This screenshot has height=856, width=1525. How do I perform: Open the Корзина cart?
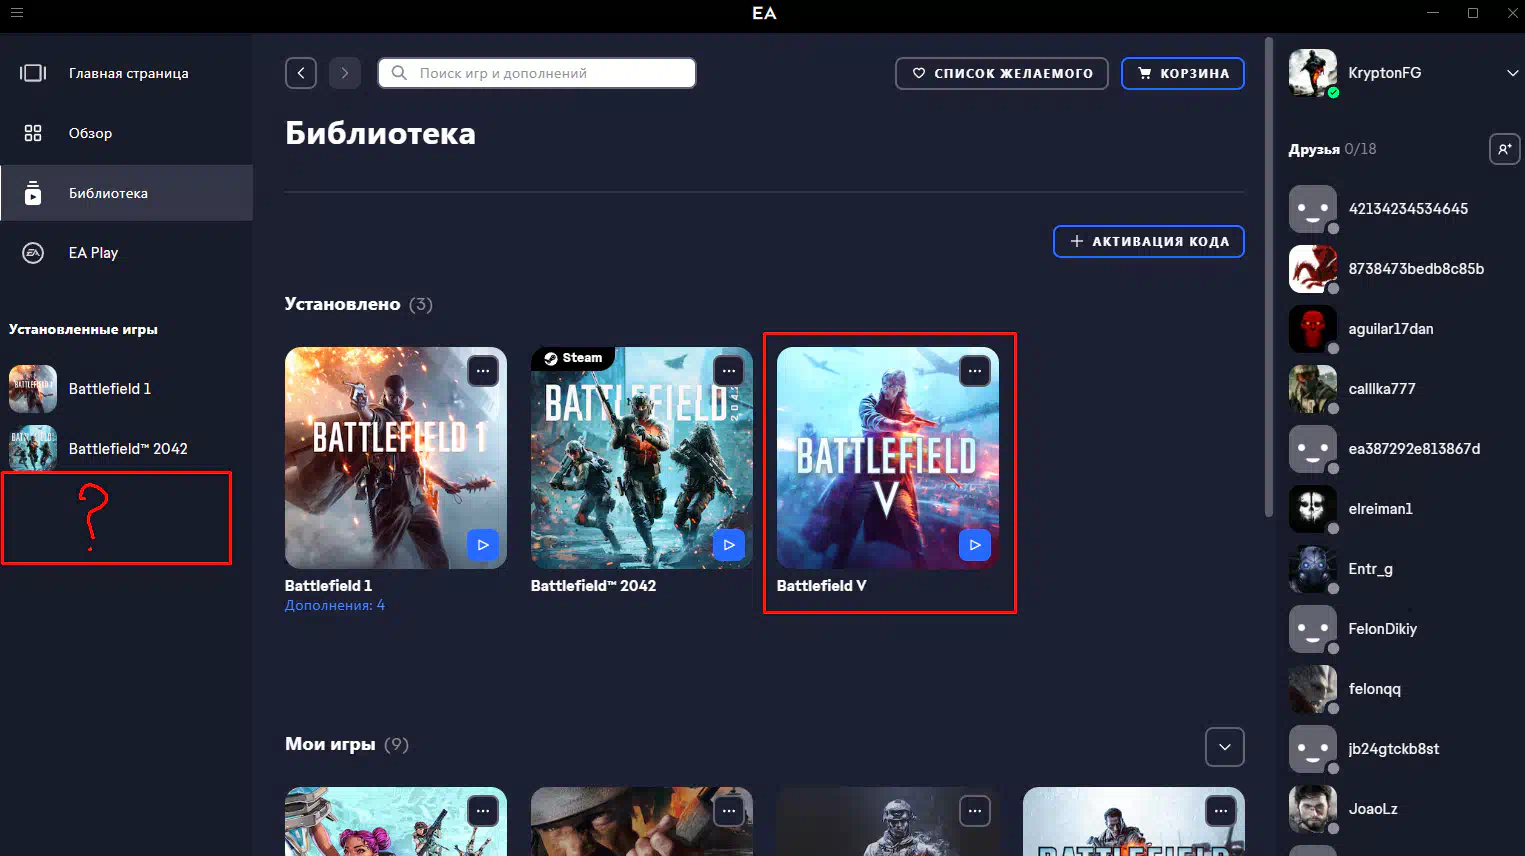1183,73
